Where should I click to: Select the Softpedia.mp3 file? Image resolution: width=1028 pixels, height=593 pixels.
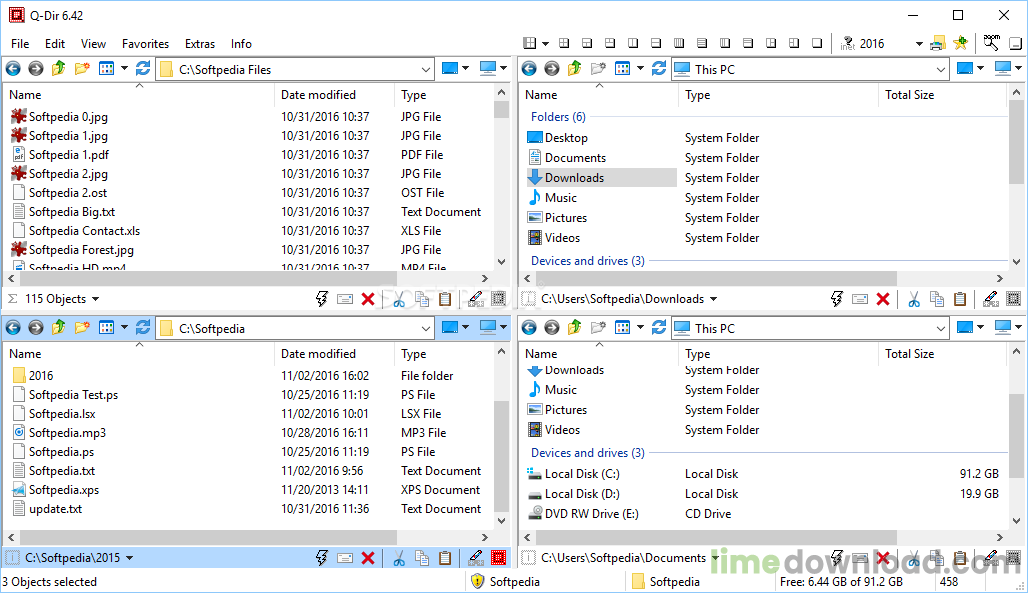[67, 433]
